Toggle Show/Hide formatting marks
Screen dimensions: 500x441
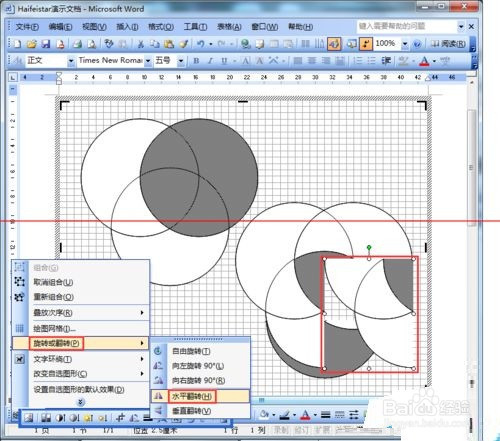click(x=366, y=44)
